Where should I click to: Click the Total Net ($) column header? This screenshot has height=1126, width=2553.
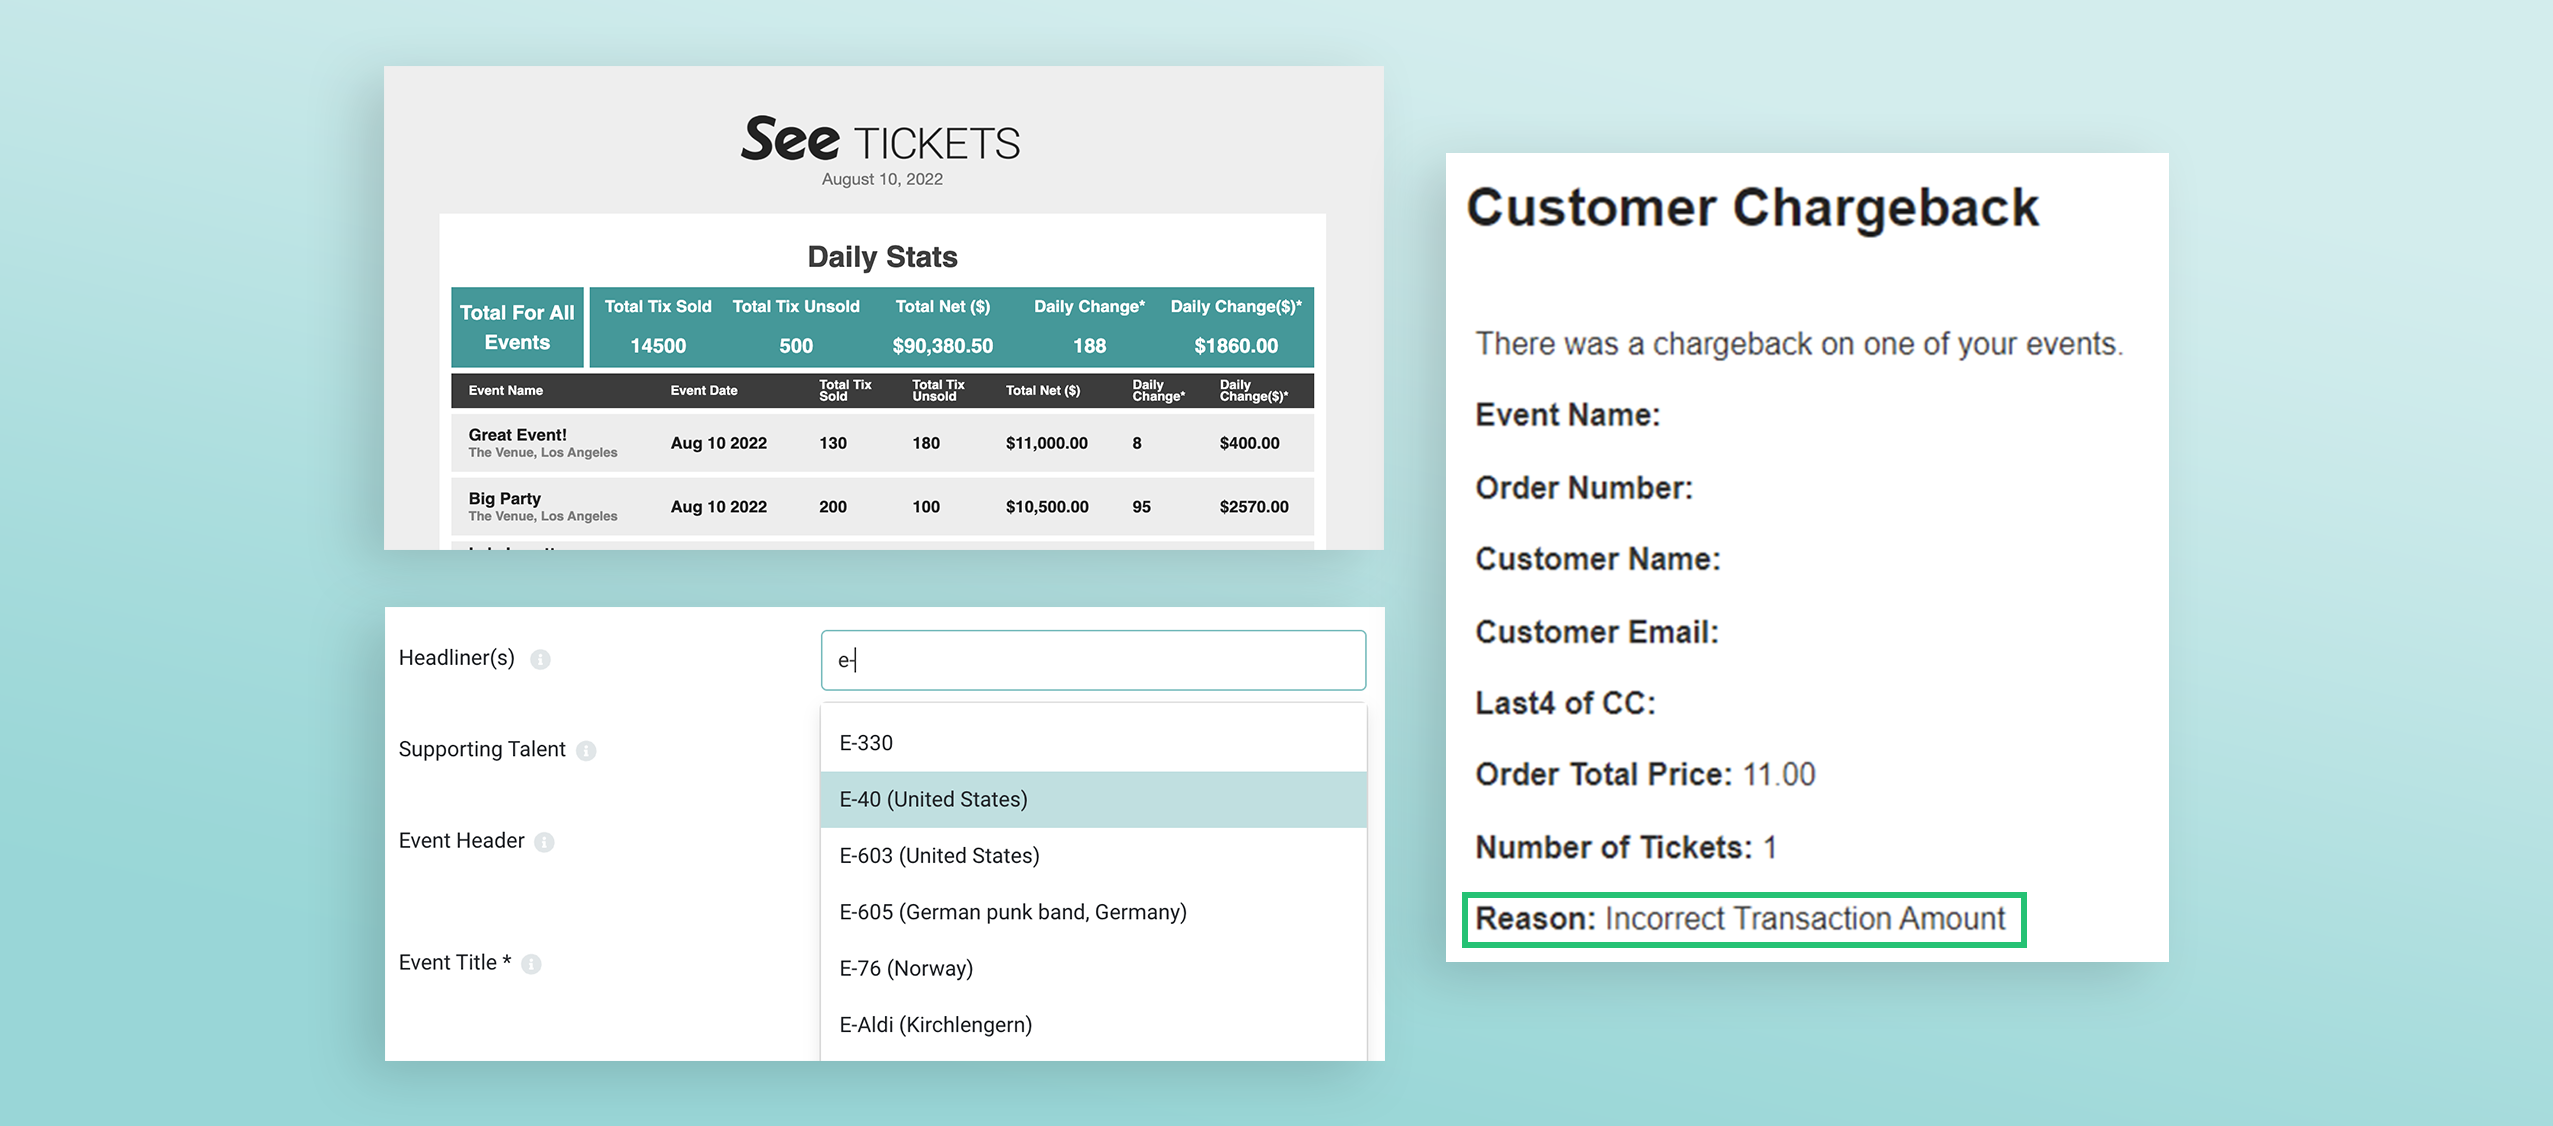1043,391
